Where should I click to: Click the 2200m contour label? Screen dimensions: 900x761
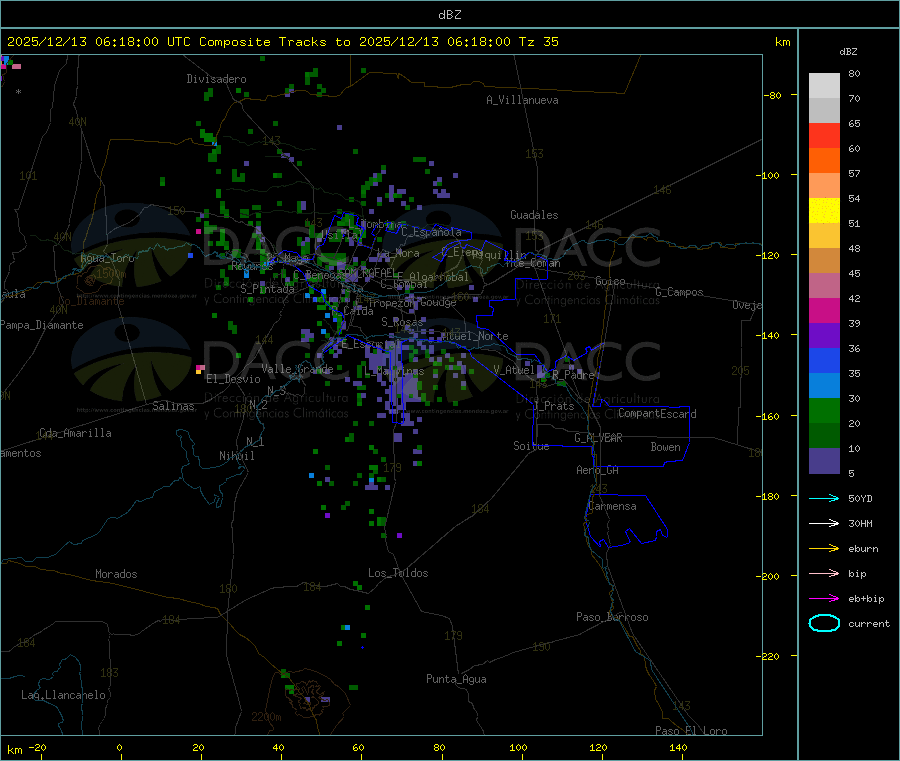point(266,717)
